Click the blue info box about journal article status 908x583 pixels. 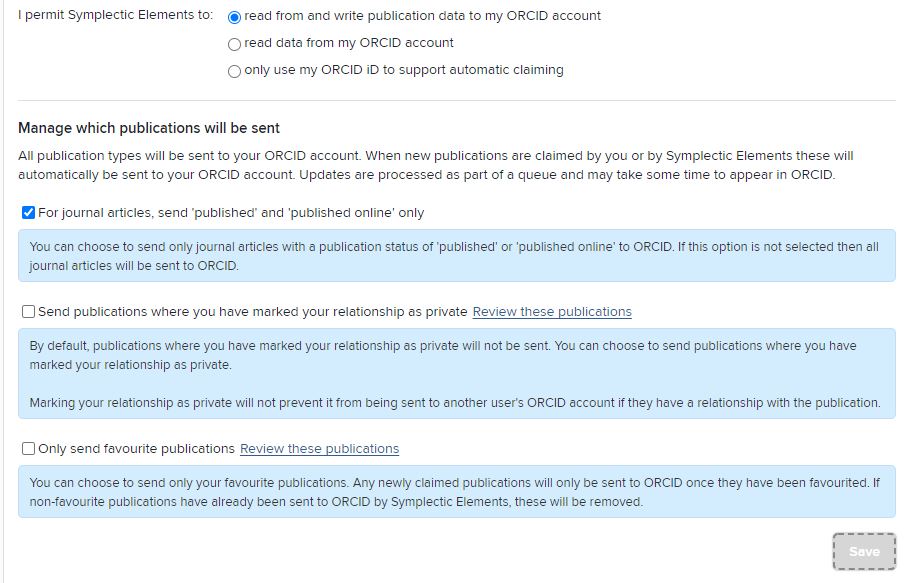pos(457,255)
